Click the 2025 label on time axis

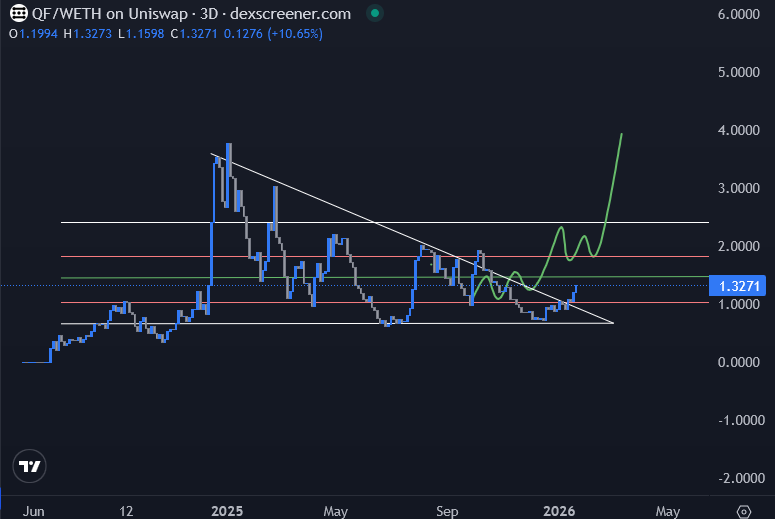(x=227, y=511)
